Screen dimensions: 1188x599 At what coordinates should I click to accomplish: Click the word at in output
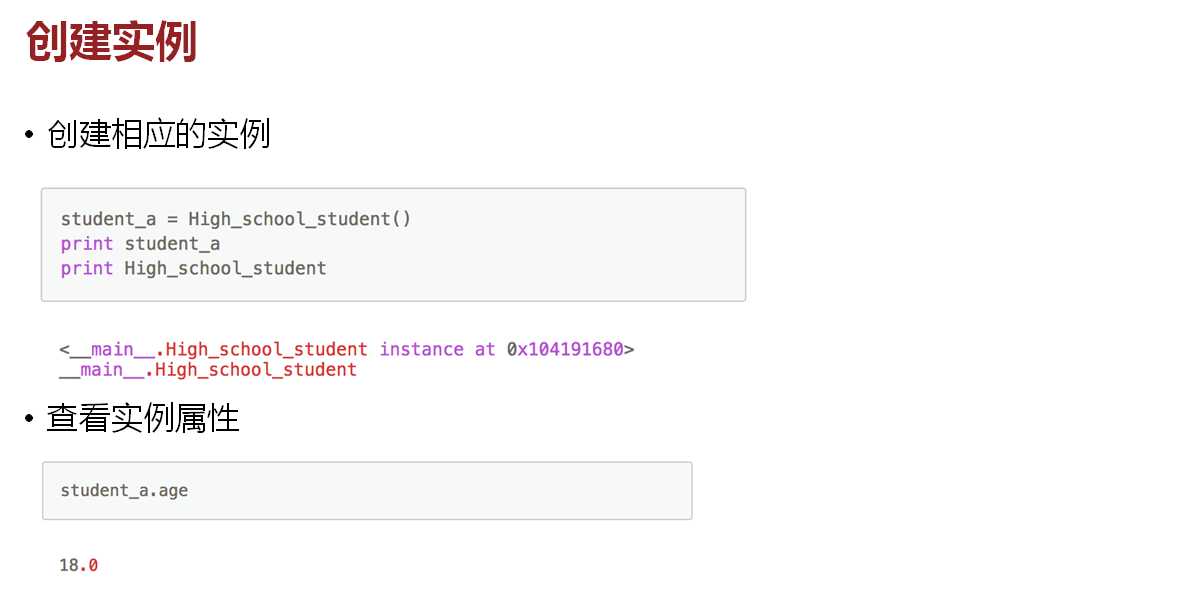point(485,349)
